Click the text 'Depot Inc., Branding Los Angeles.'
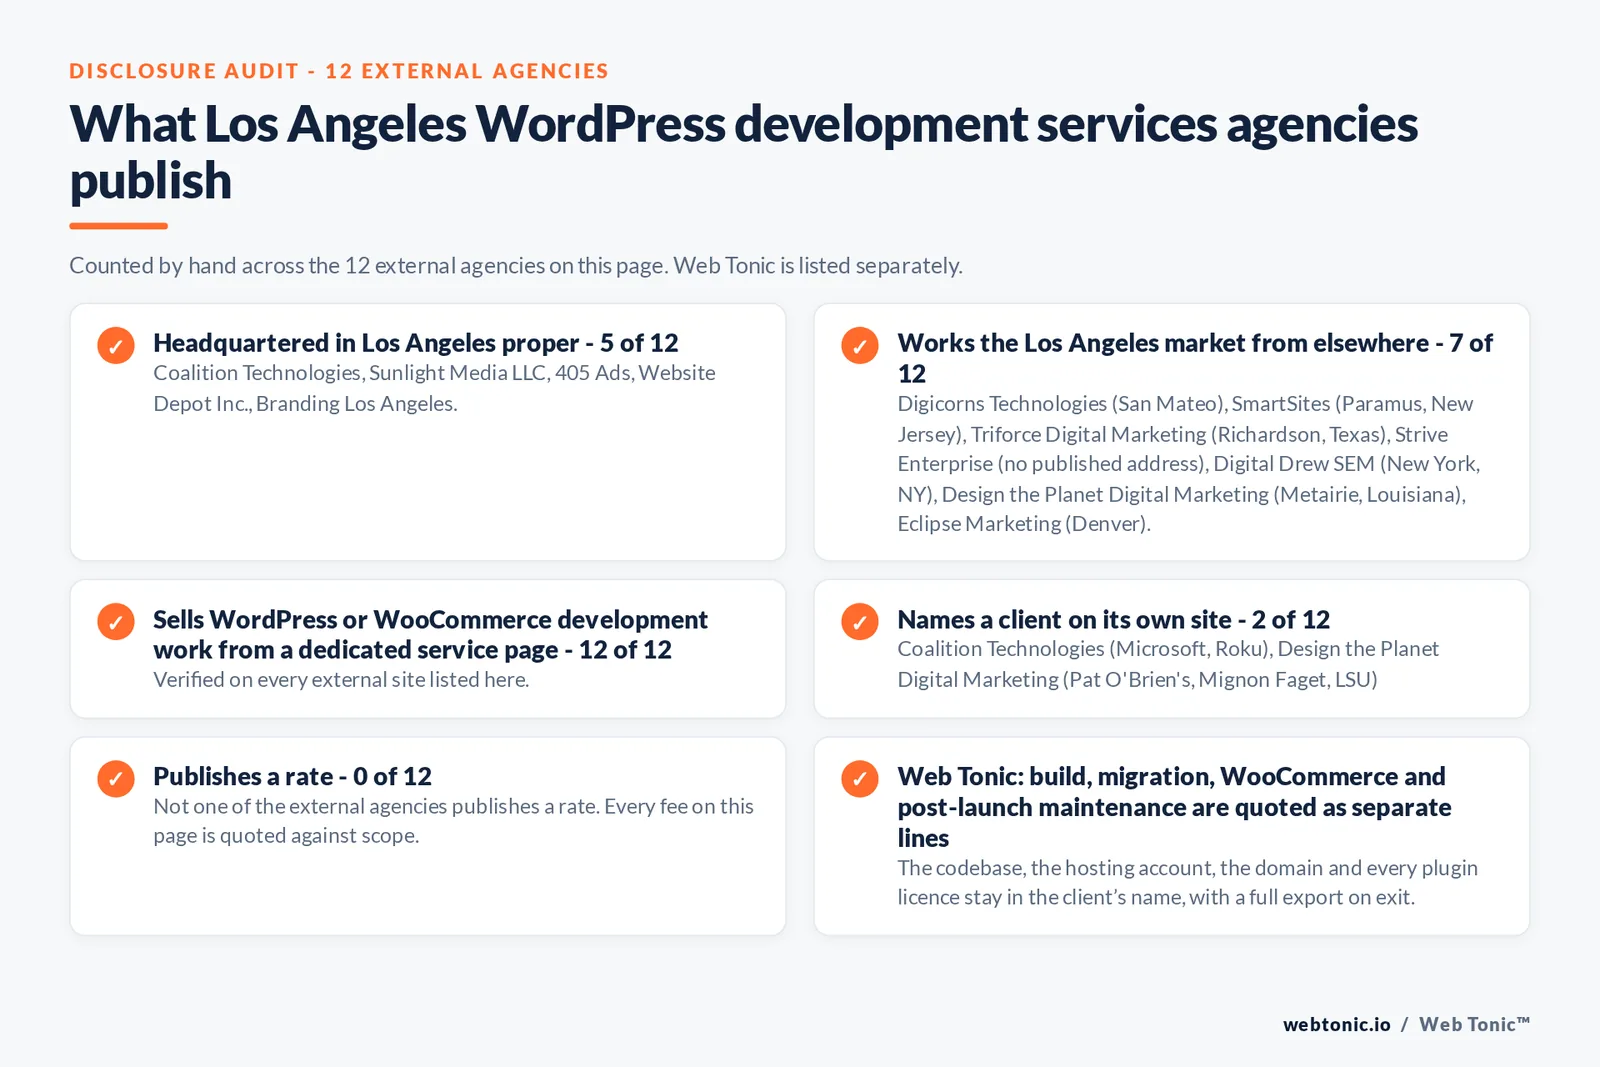1600x1067 pixels. pyautogui.click(x=305, y=404)
